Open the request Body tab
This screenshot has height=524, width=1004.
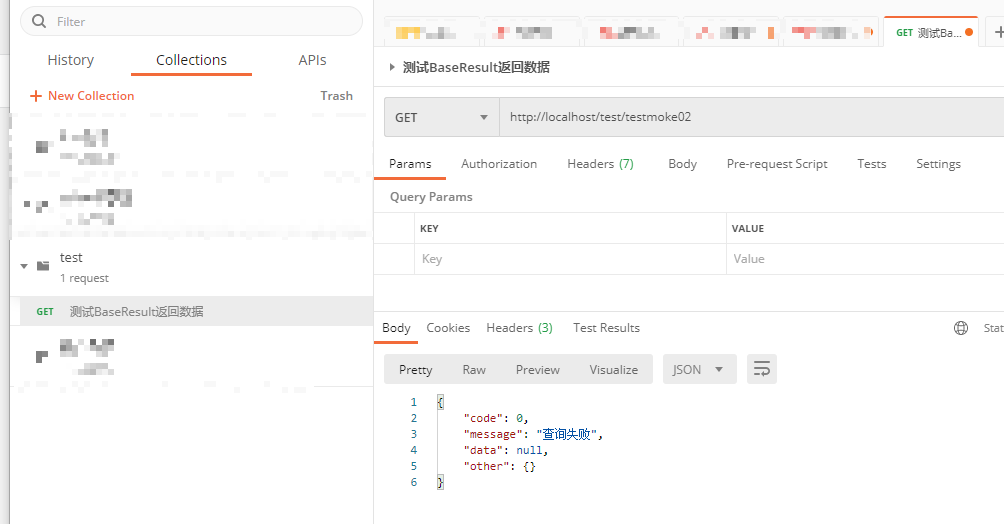click(683, 164)
